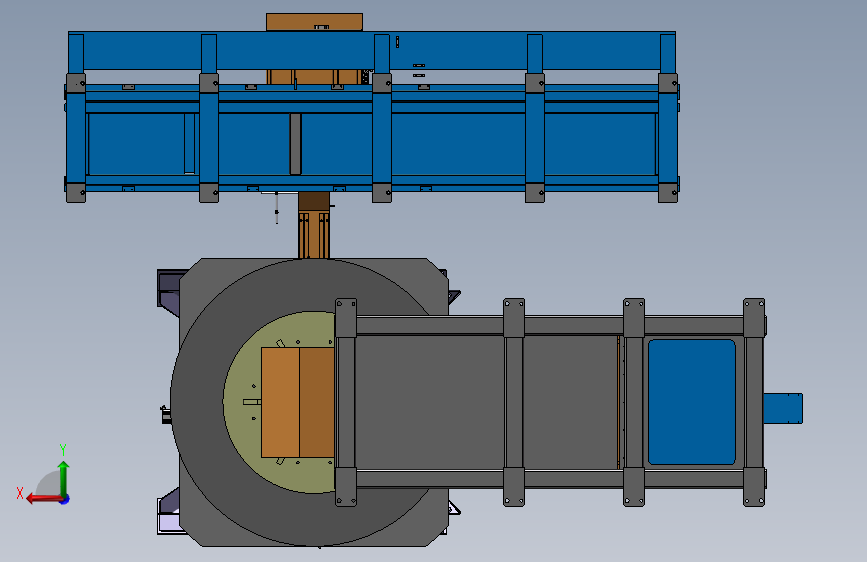Select the blue motor block protruding from the gray conveyor
The width and height of the screenshot is (867, 562).
[x=783, y=409]
